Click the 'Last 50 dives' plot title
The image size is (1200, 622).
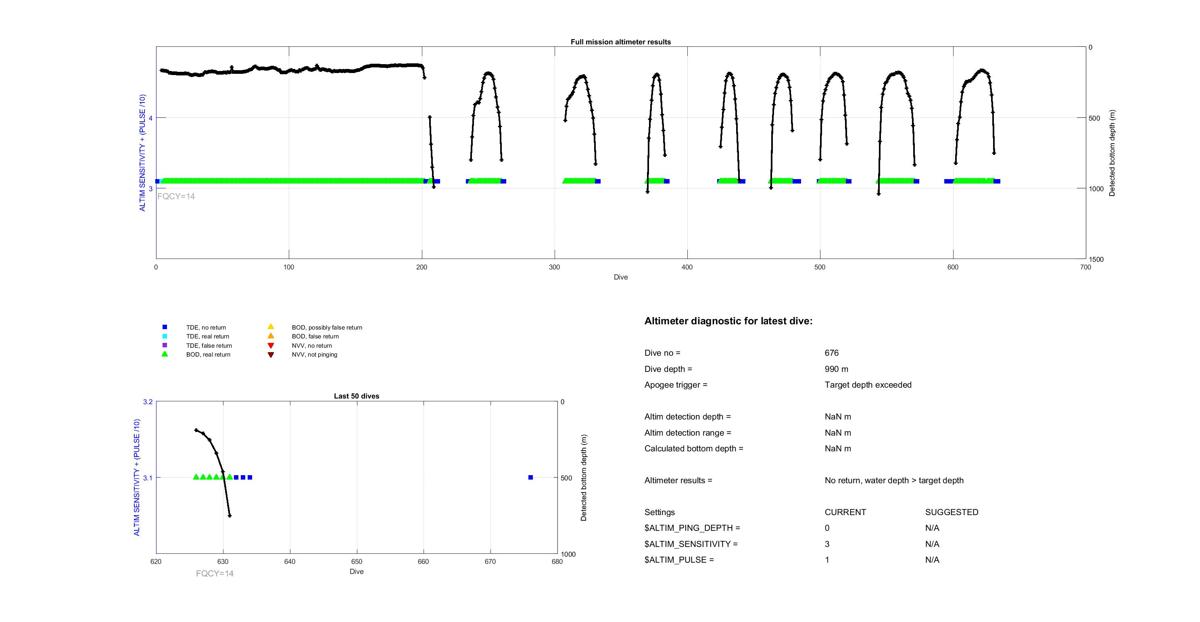click(x=356, y=396)
